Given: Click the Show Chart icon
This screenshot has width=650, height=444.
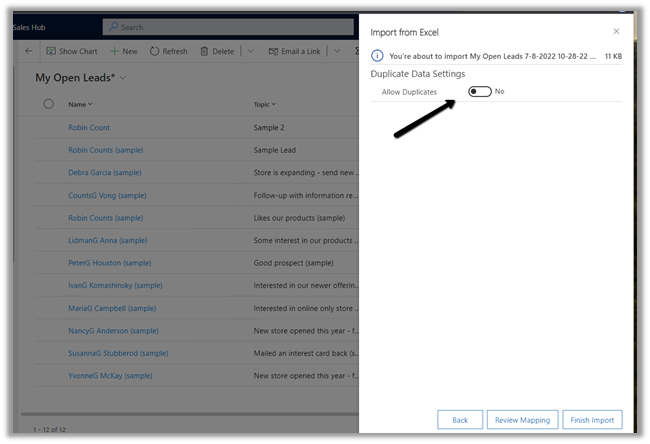Looking at the screenshot, I should (x=51, y=51).
